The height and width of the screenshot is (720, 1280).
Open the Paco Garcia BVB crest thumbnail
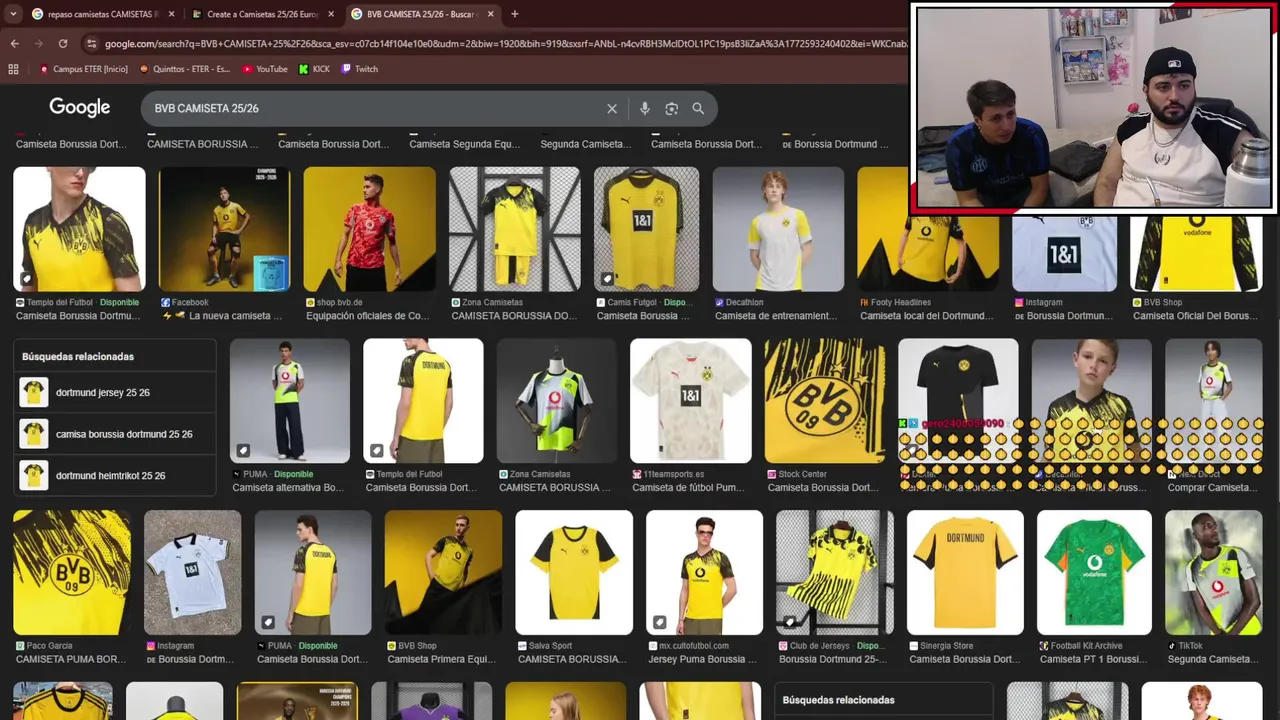click(x=72, y=573)
